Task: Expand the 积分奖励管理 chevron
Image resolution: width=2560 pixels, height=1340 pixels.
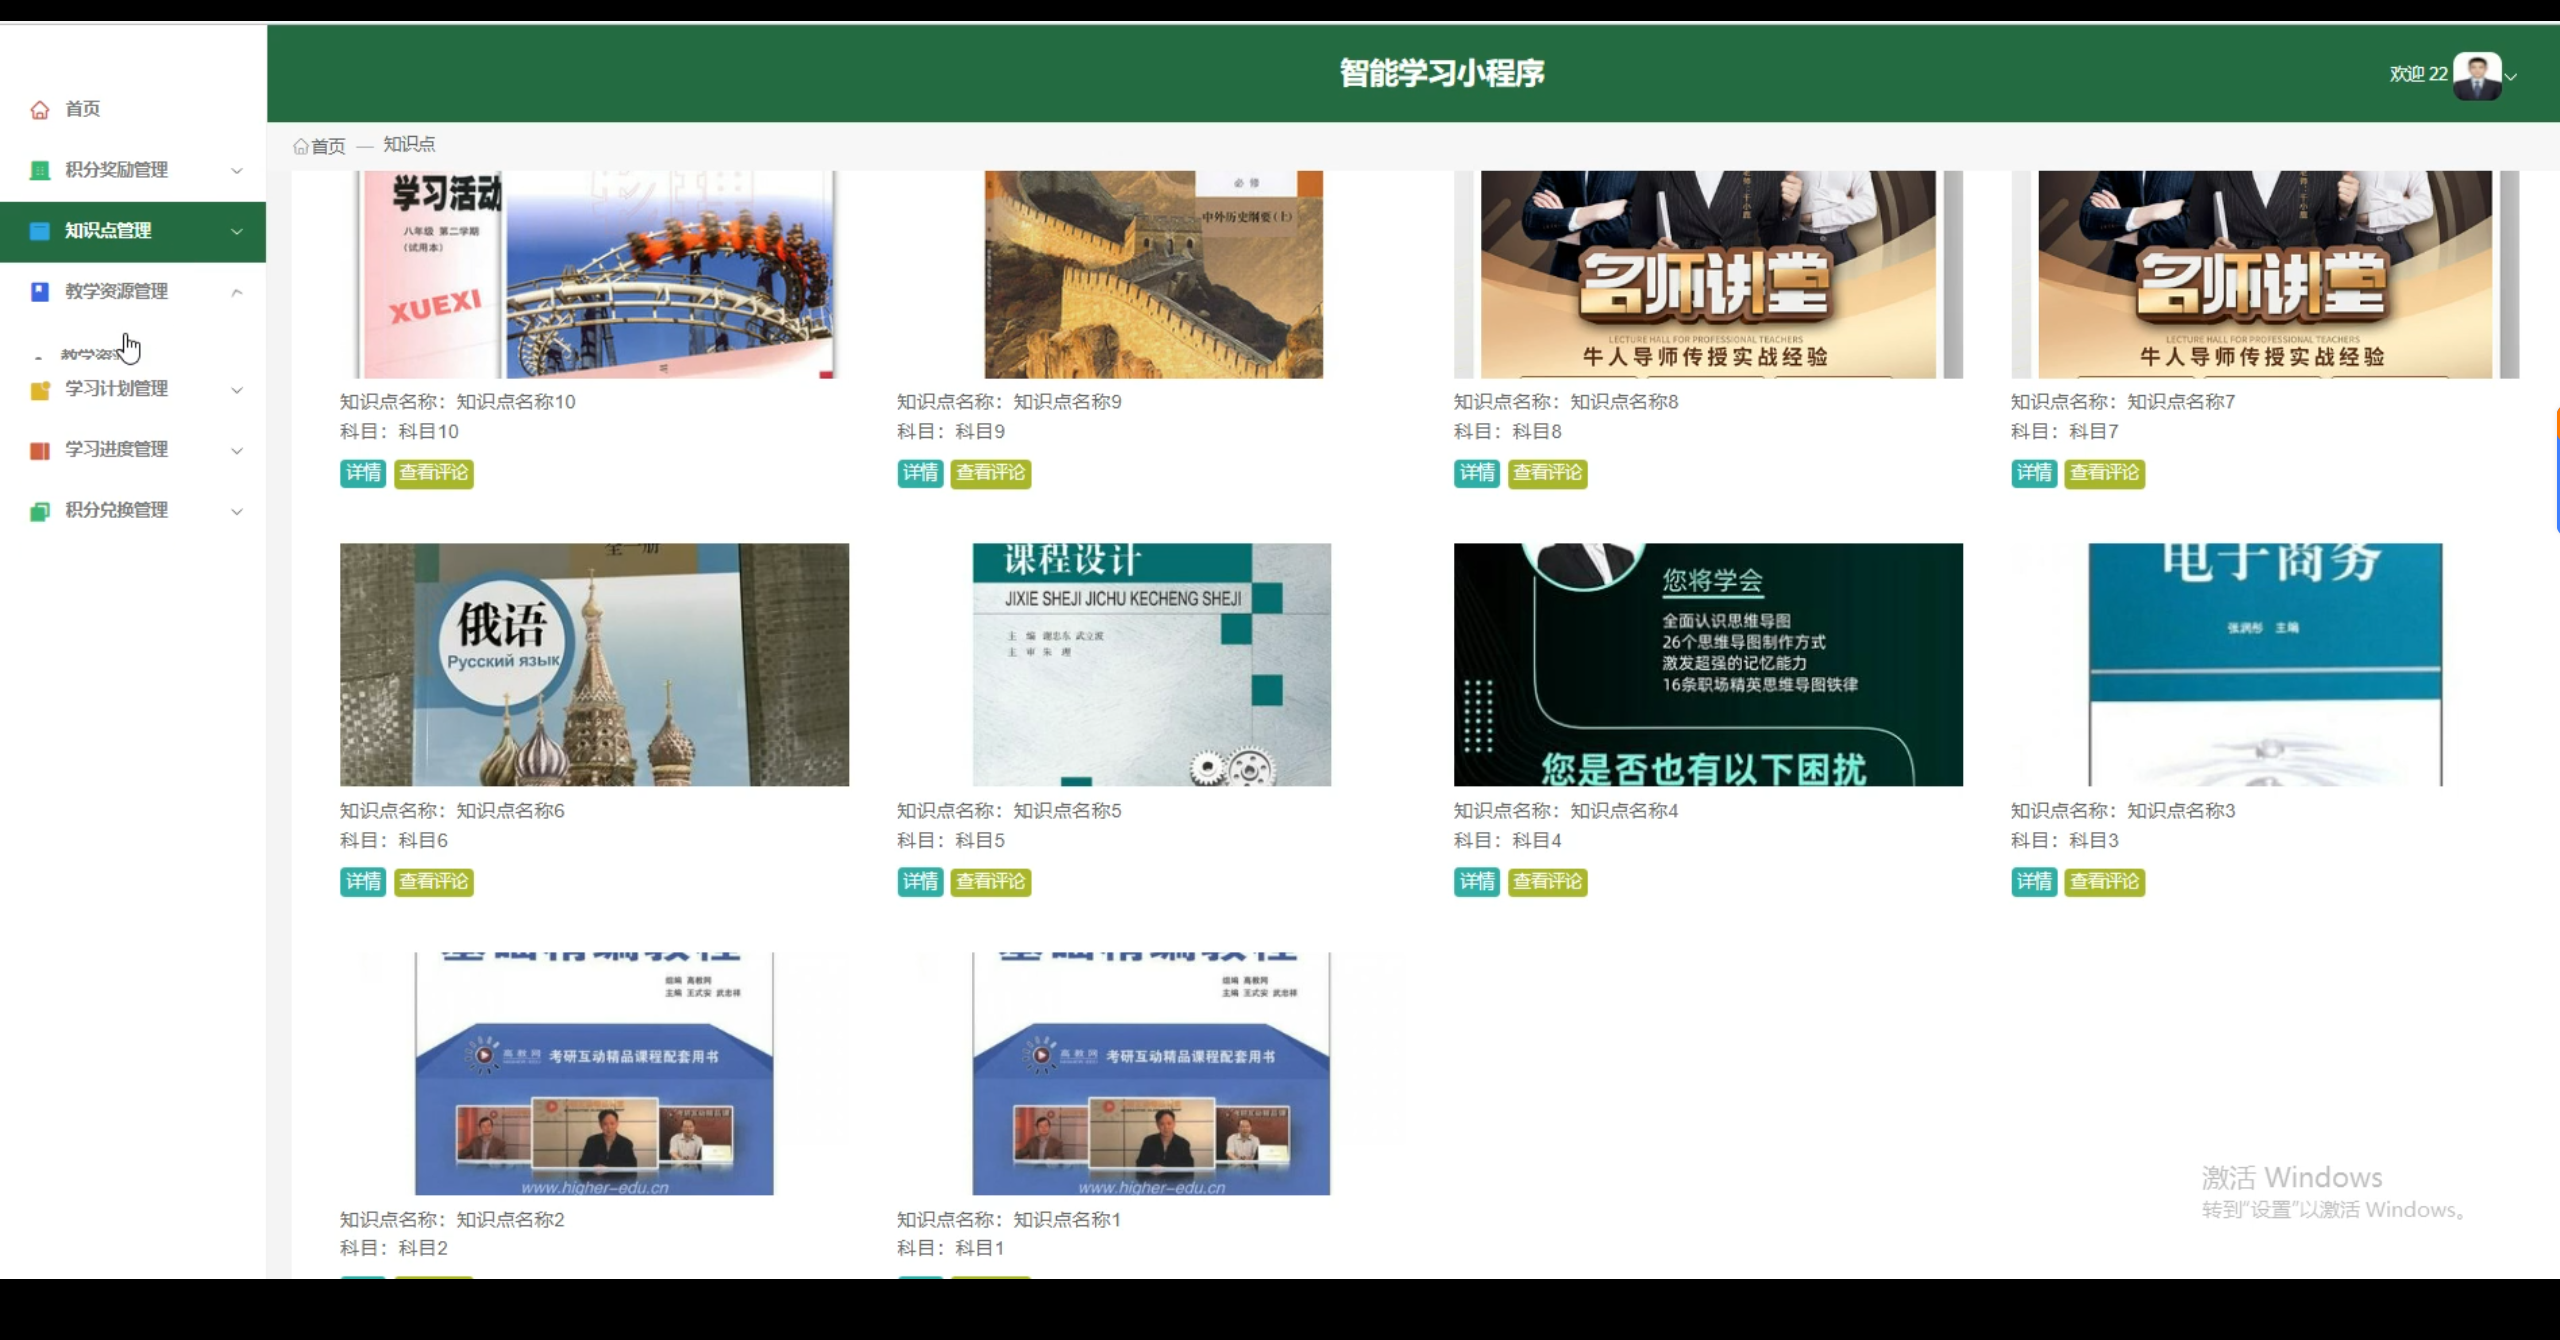Action: click(x=237, y=171)
